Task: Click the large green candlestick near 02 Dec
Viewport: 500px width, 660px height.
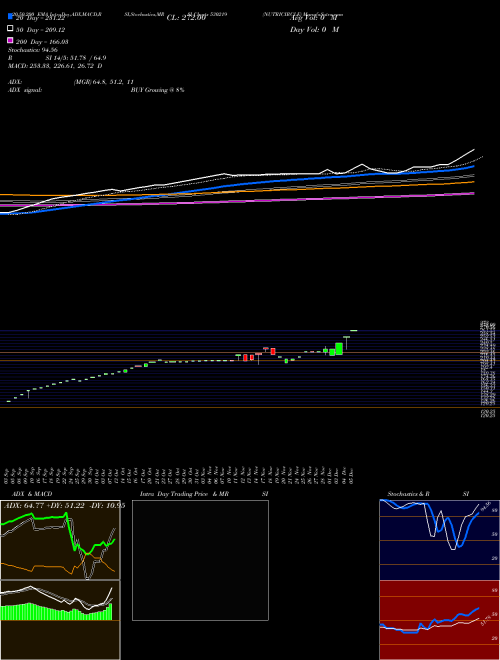Action: [x=339, y=349]
